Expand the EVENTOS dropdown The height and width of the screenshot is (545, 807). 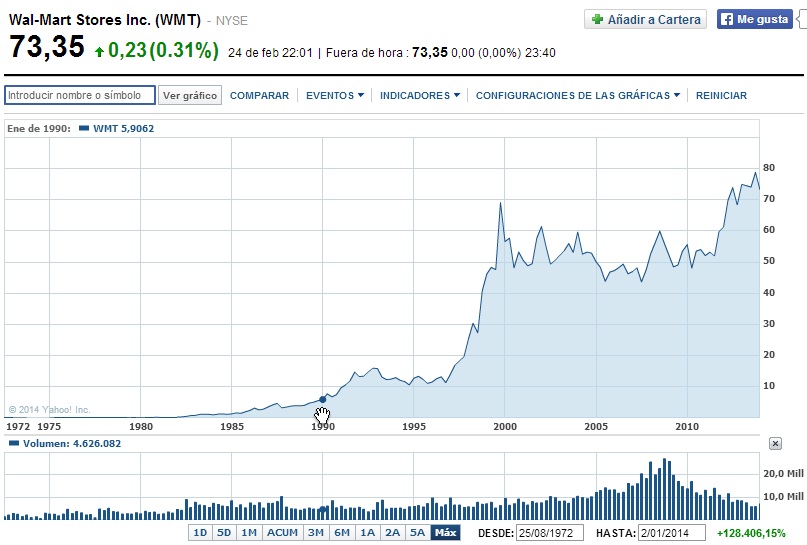point(335,96)
